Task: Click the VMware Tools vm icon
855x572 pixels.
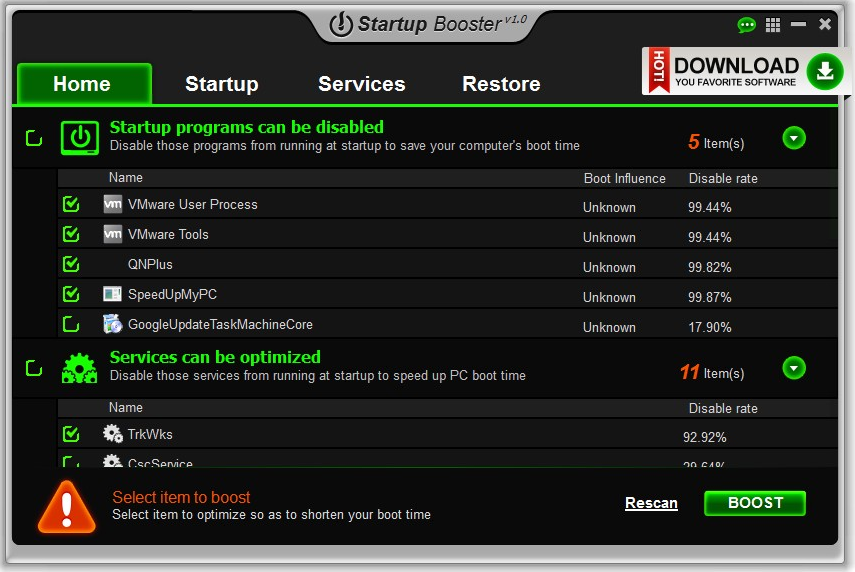Action: point(113,234)
